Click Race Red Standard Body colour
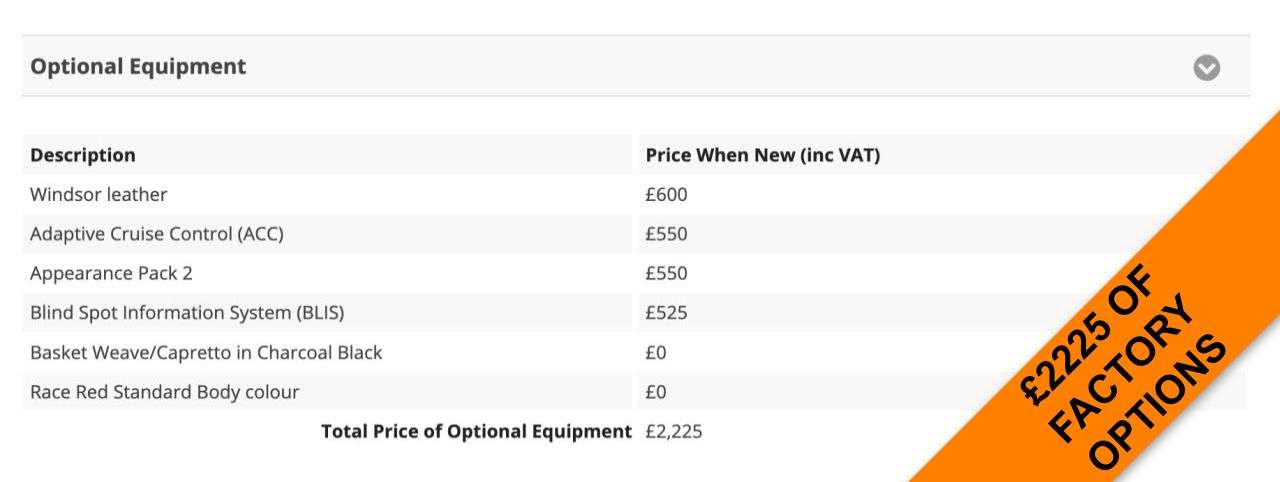The height and width of the screenshot is (482, 1280). (x=164, y=392)
